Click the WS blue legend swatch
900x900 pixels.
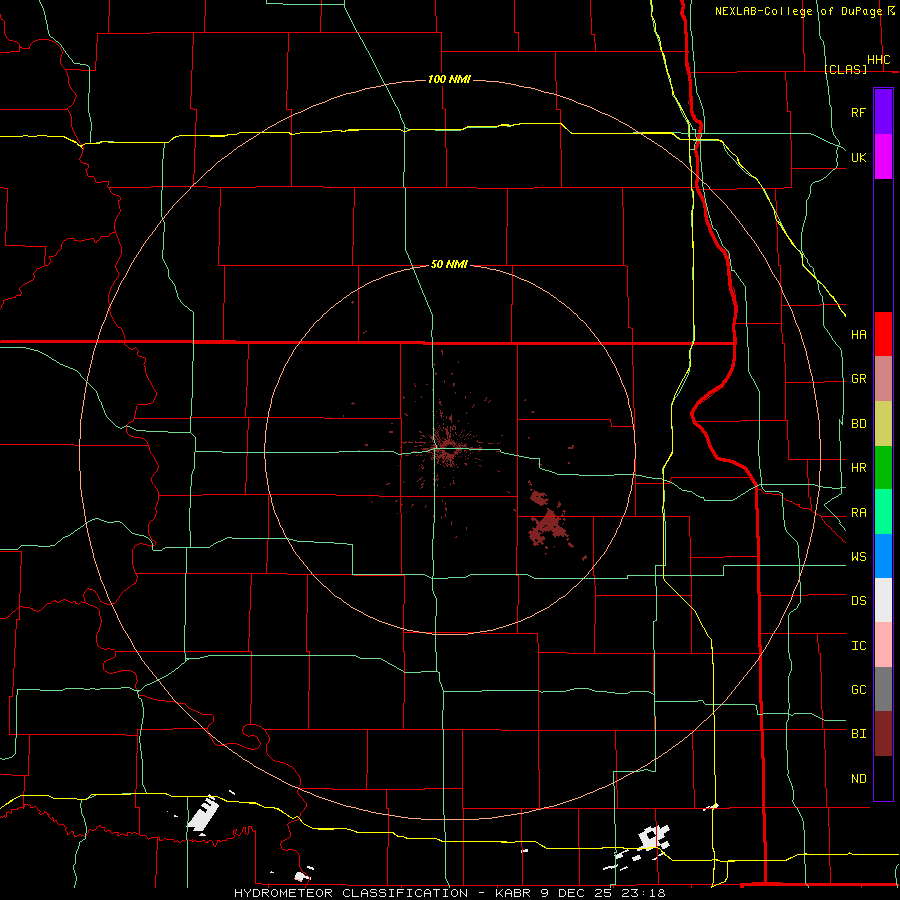(883, 556)
